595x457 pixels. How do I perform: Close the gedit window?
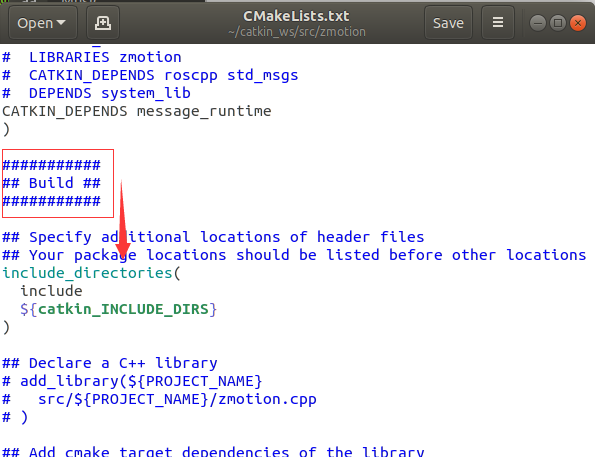pos(578,23)
